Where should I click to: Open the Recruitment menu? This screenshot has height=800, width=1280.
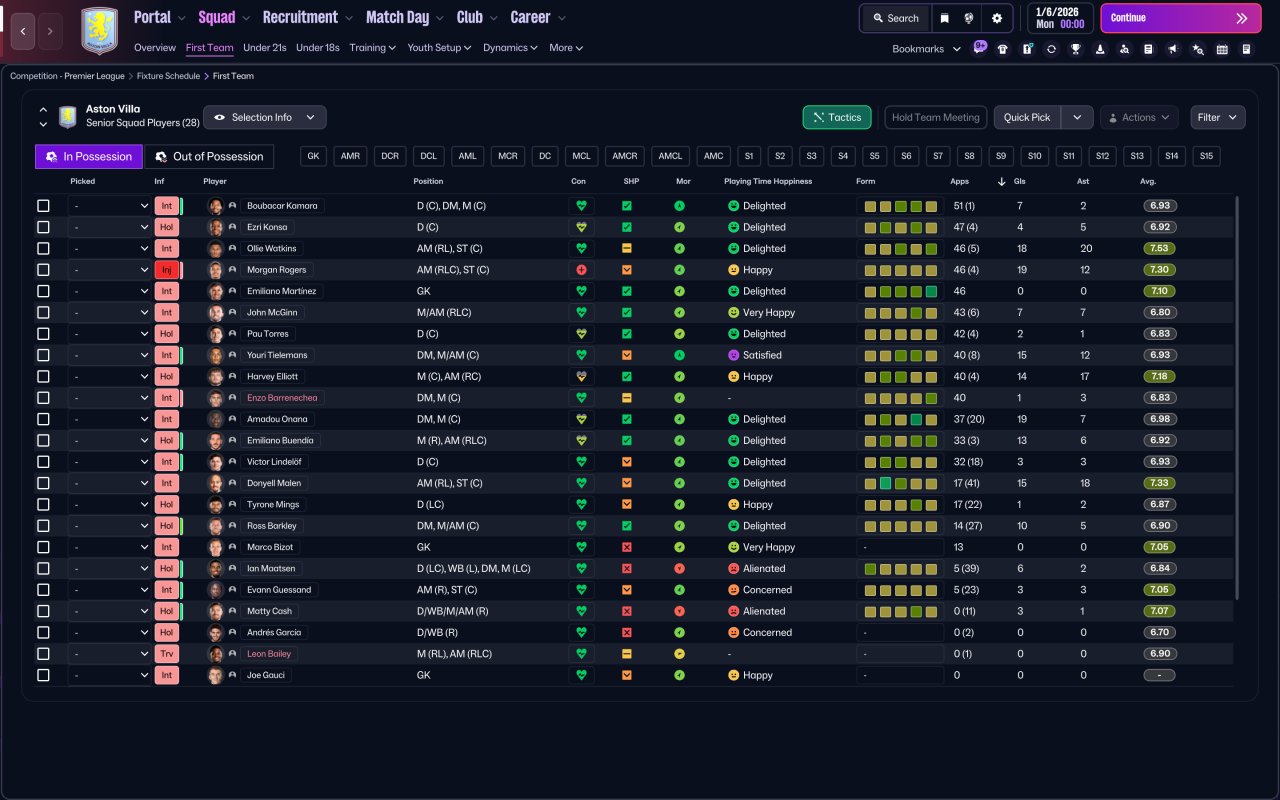[308, 17]
